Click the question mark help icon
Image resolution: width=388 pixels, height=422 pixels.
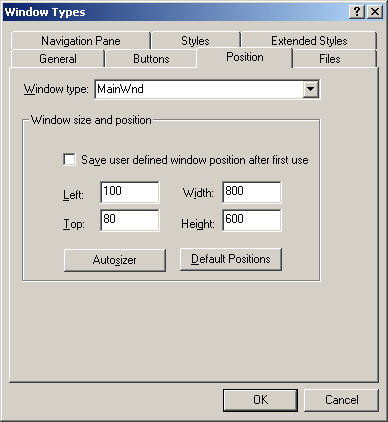(x=357, y=12)
